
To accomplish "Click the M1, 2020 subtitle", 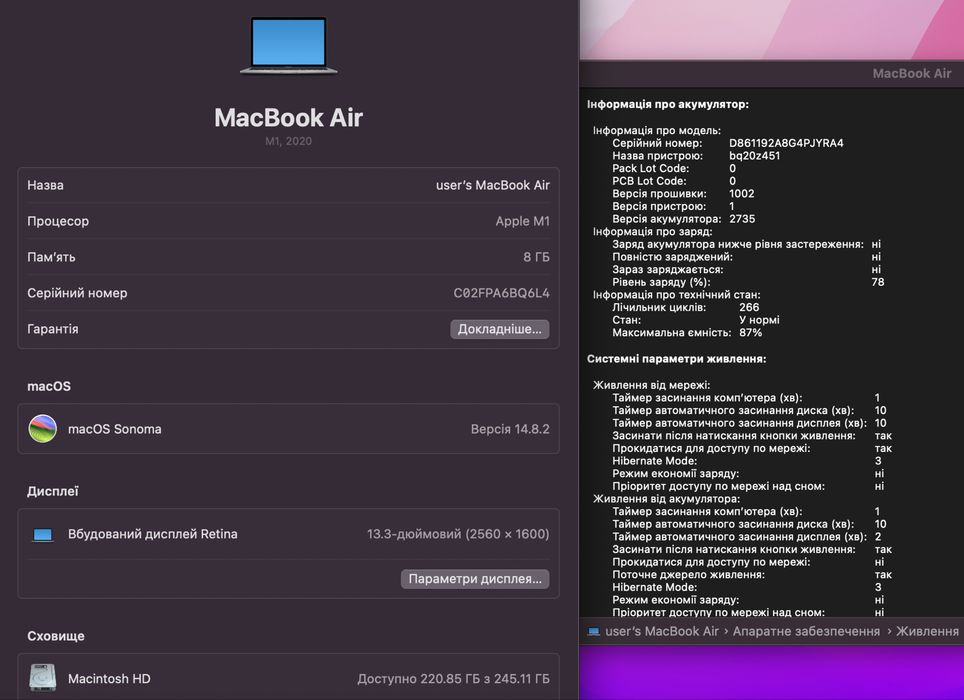I will pos(288,141).
